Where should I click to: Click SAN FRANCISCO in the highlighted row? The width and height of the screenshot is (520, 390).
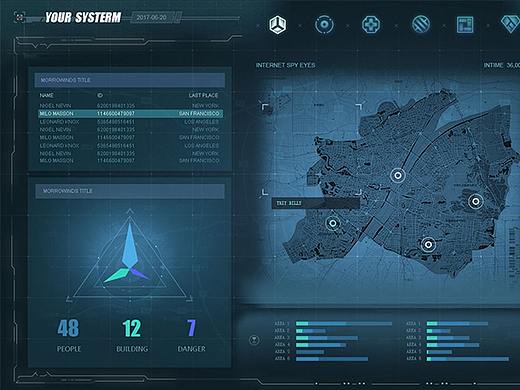(x=199, y=114)
